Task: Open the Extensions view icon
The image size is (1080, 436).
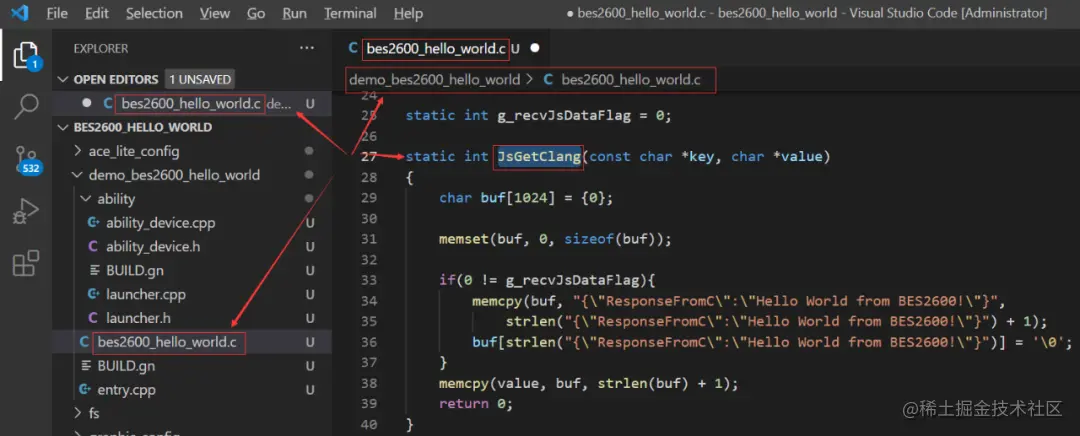Action: [x=25, y=263]
